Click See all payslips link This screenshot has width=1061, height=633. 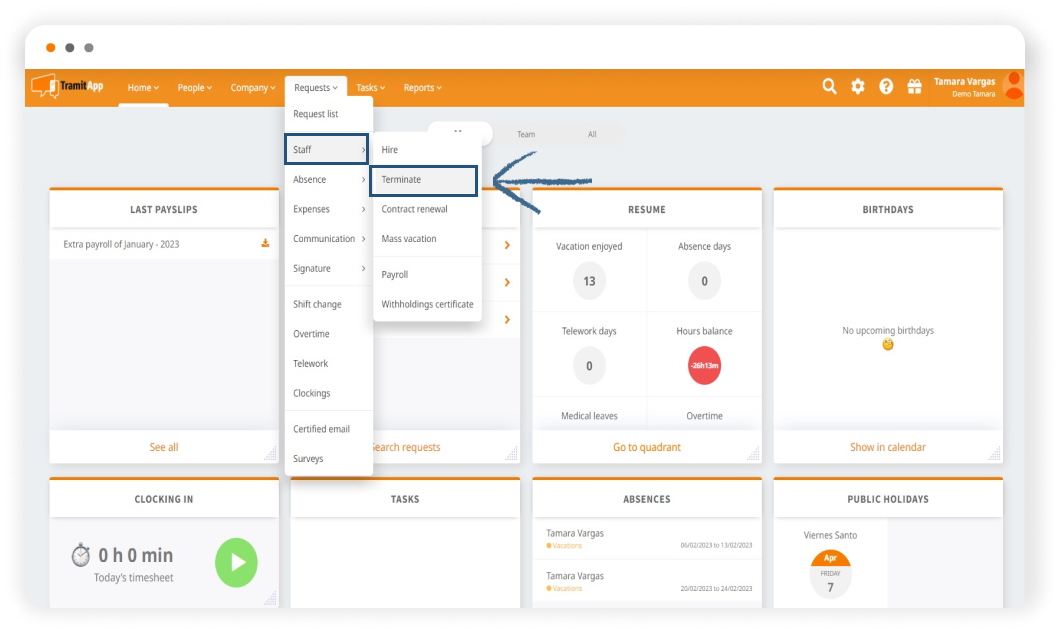click(164, 447)
